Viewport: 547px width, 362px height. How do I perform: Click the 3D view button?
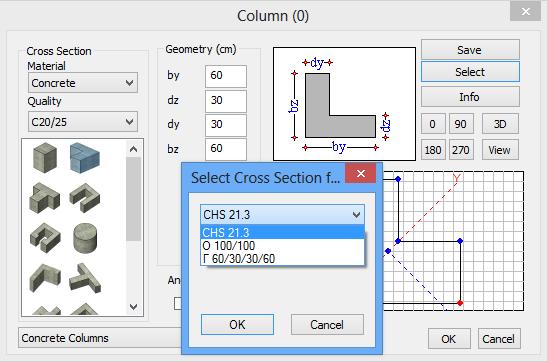pyautogui.click(x=500, y=124)
